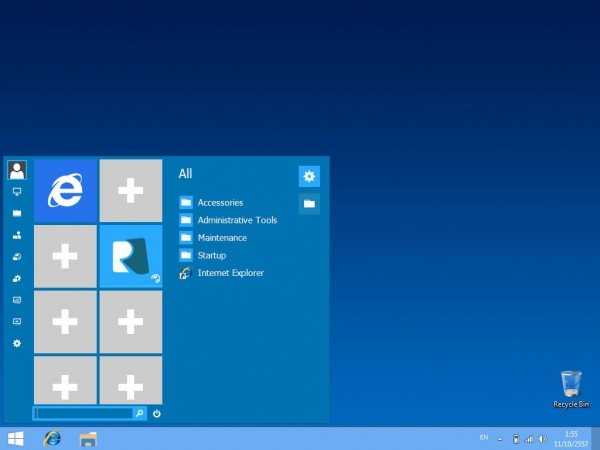Click the user account picture icon
The image size is (600, 450).
coord(16,170)
